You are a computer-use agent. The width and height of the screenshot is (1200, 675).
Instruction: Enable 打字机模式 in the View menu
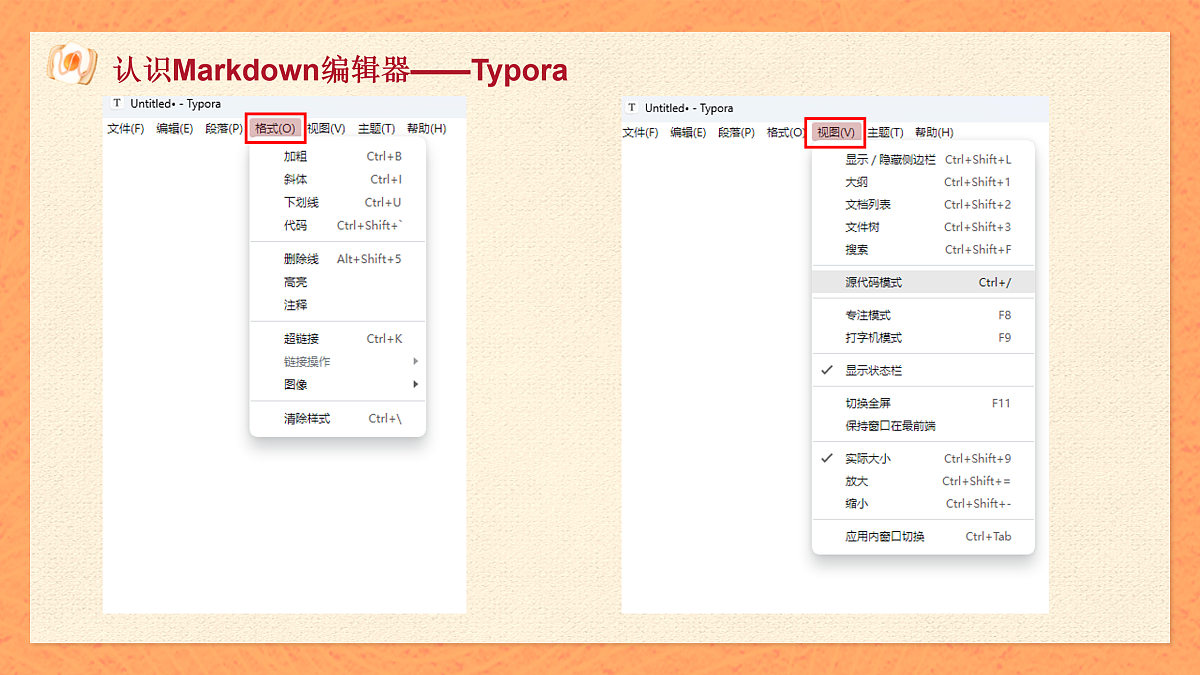[x=923, y=338]
